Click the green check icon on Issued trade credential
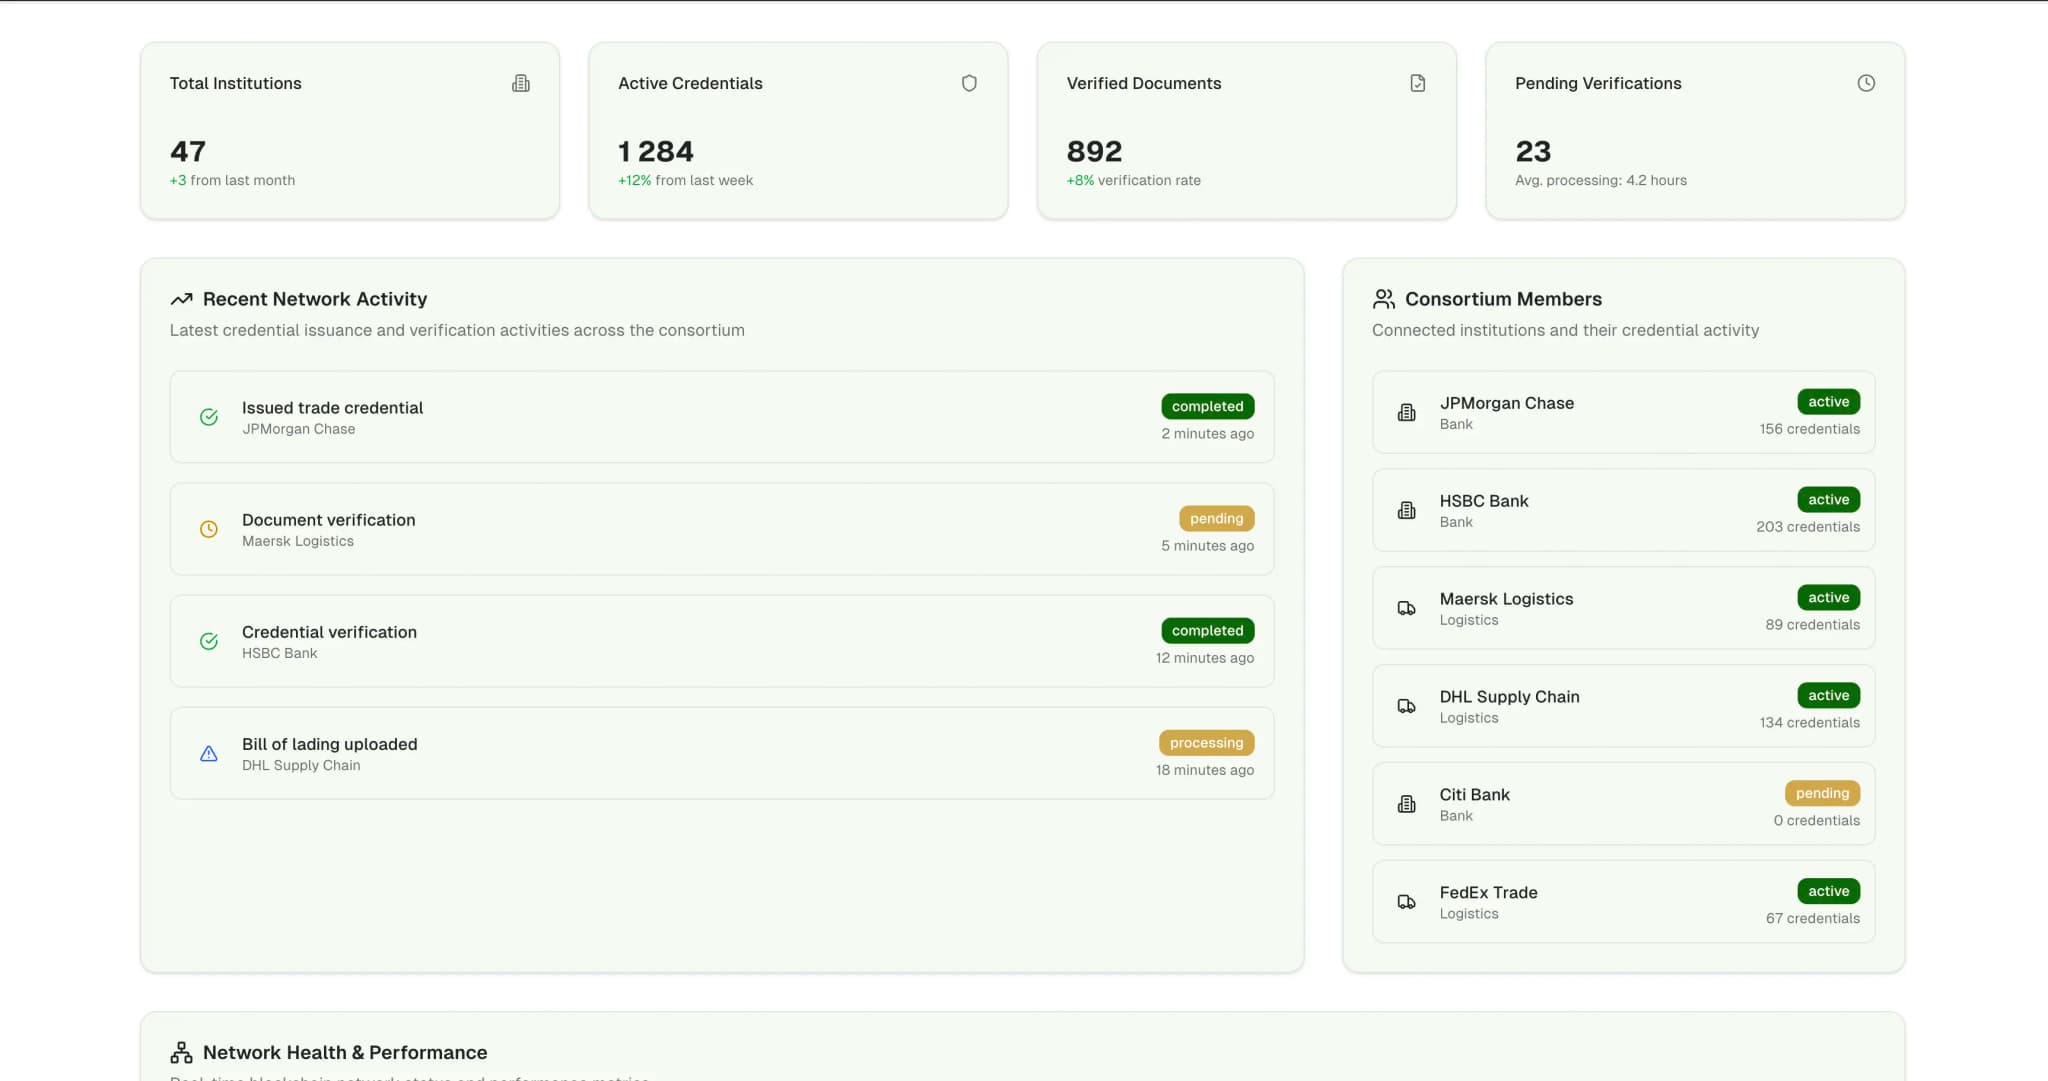This screenshot has height=1081, width=2048. click(208, 417)
